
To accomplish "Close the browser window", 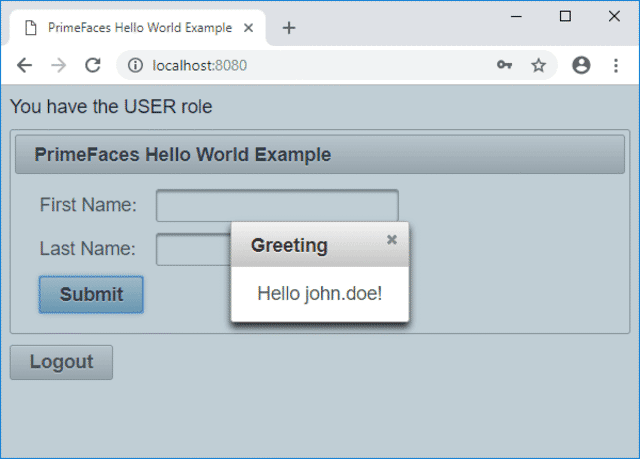I will point(614,17).
